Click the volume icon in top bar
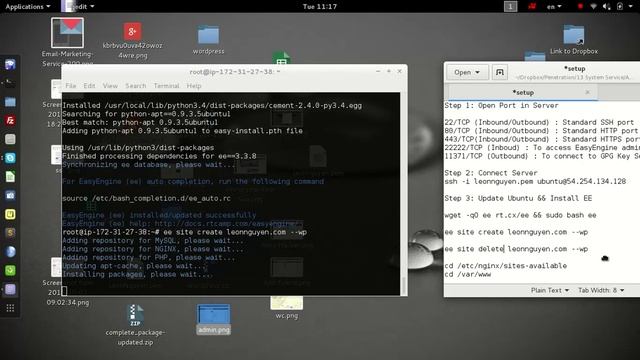 click(x=607, y=7)
